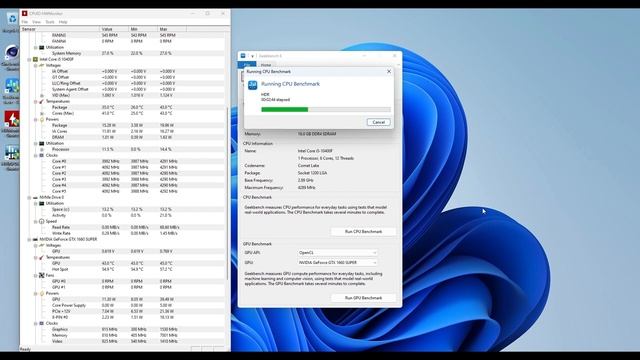Expand the Cores (Max) temperature row

click(x=42, y=113)
